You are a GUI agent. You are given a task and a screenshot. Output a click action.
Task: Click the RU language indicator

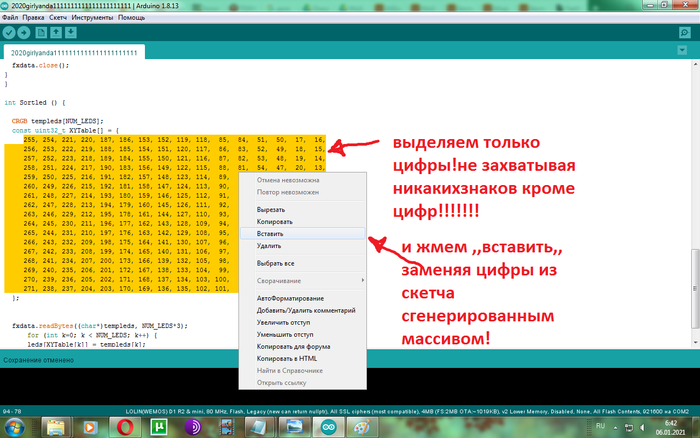point(600,426)
